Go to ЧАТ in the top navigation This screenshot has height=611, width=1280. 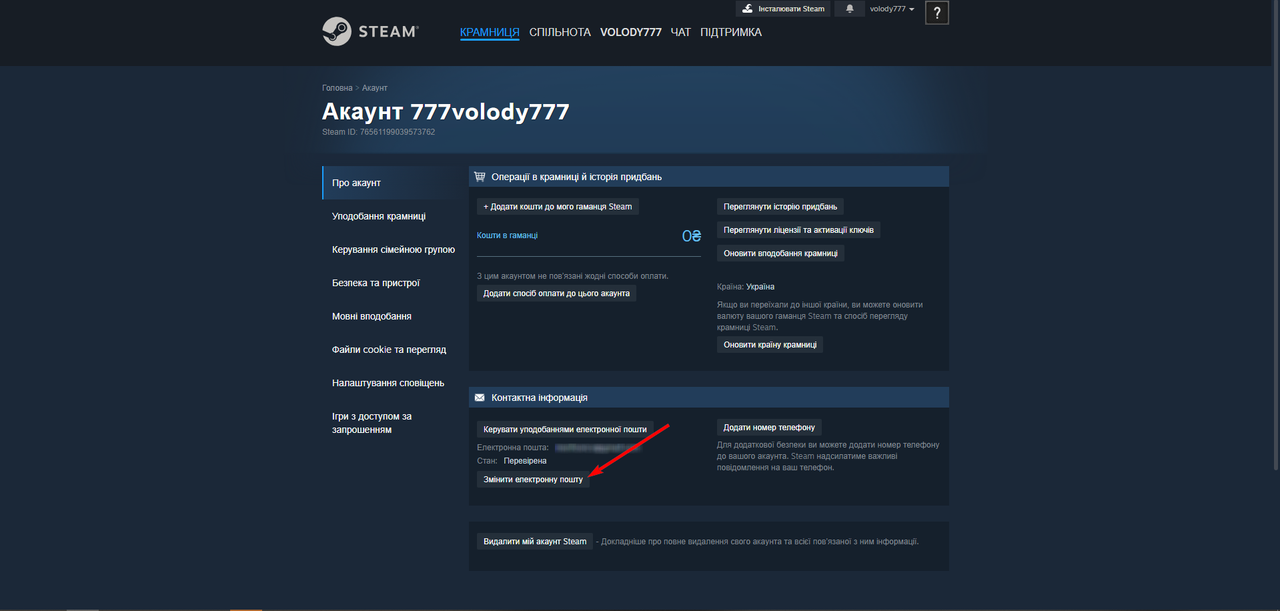(x=681, y=32)
